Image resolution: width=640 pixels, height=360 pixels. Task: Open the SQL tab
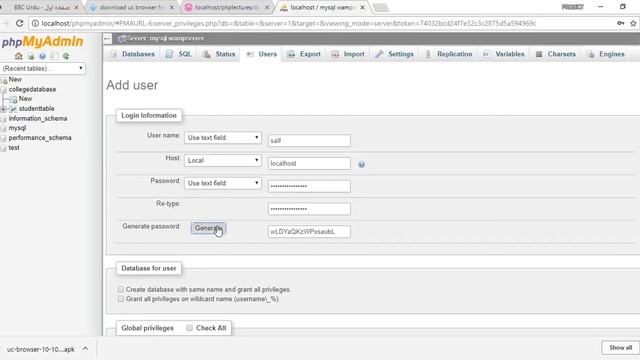[x=179, y=54]
